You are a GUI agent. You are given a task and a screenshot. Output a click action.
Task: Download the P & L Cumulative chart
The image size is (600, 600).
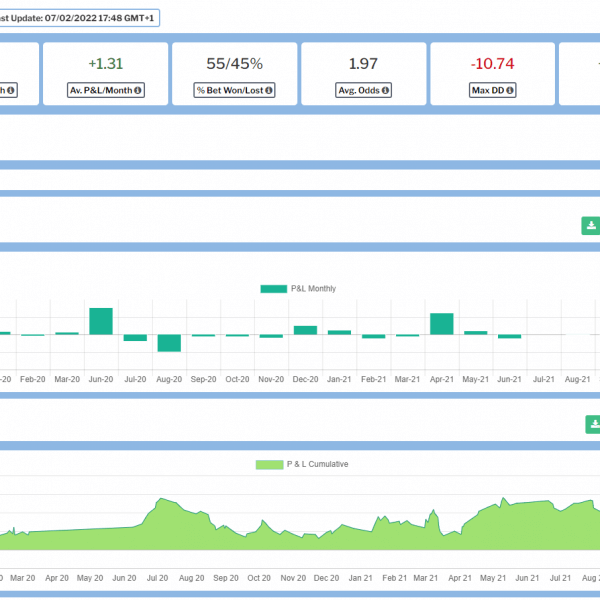(x=593, y=424)
